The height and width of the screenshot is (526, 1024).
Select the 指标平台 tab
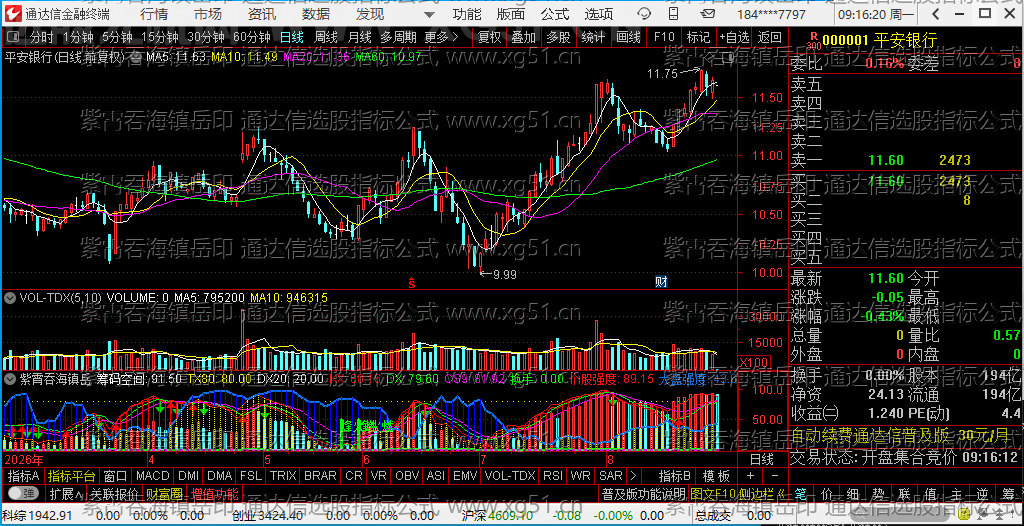tap(71, 476)
